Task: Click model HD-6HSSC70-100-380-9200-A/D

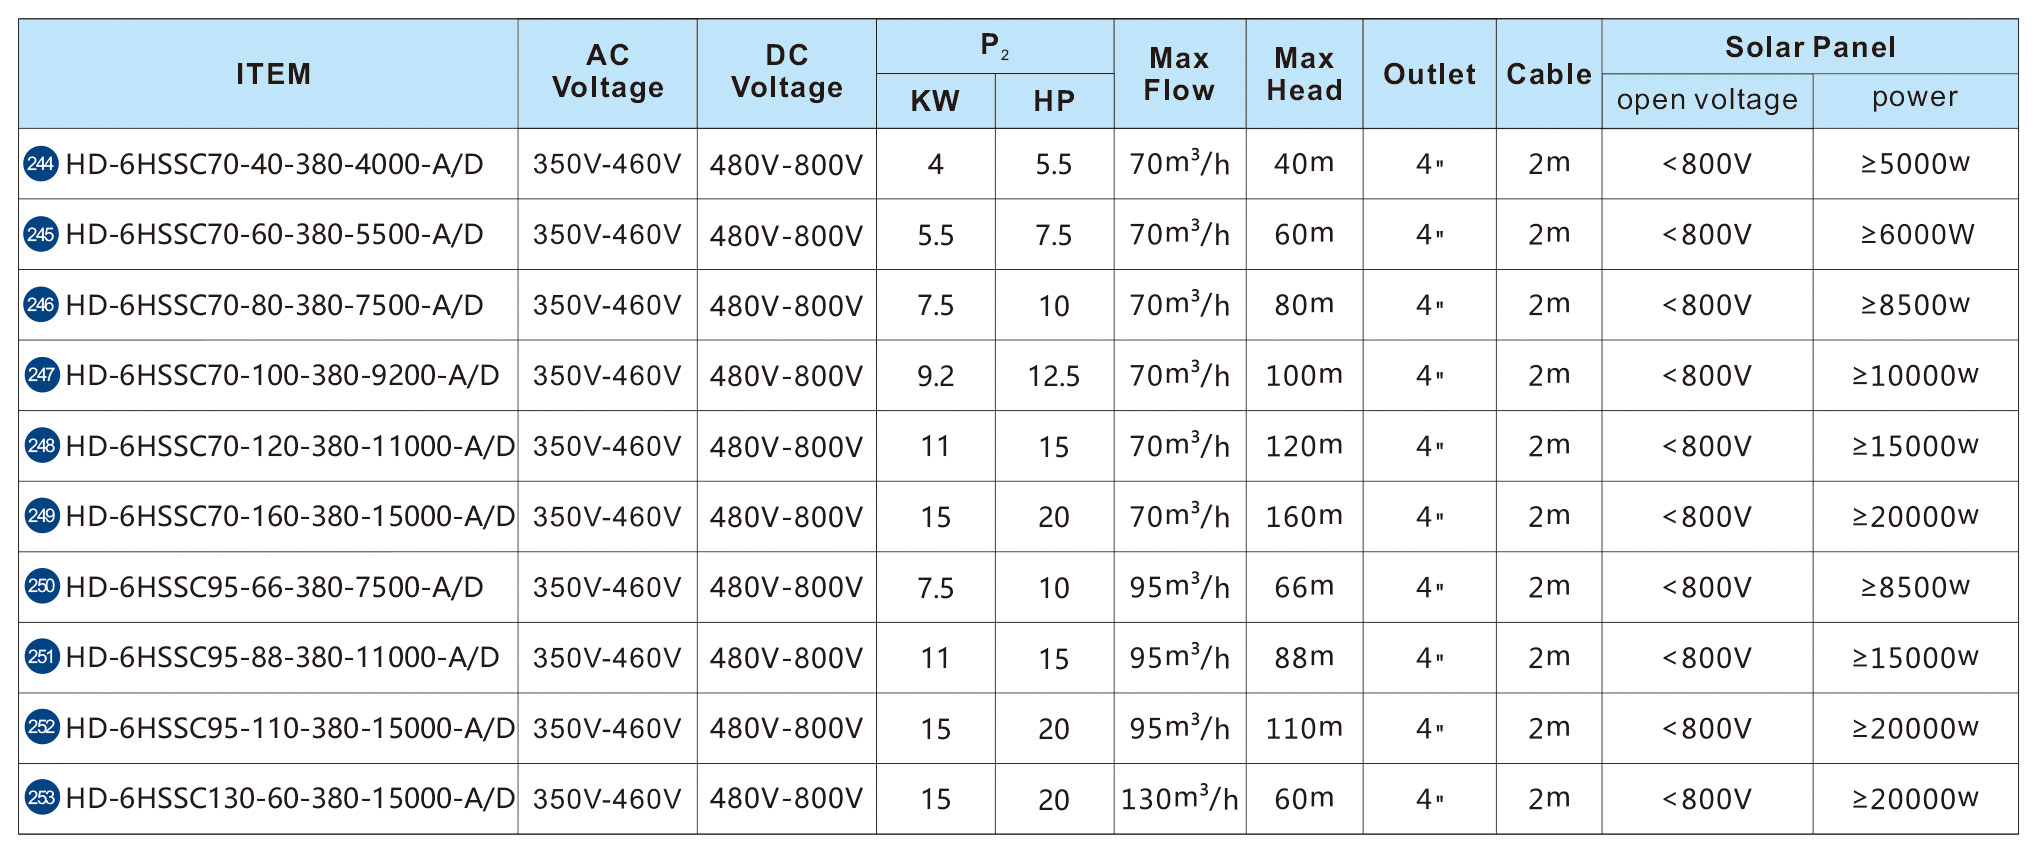Action: pos(282,375)
